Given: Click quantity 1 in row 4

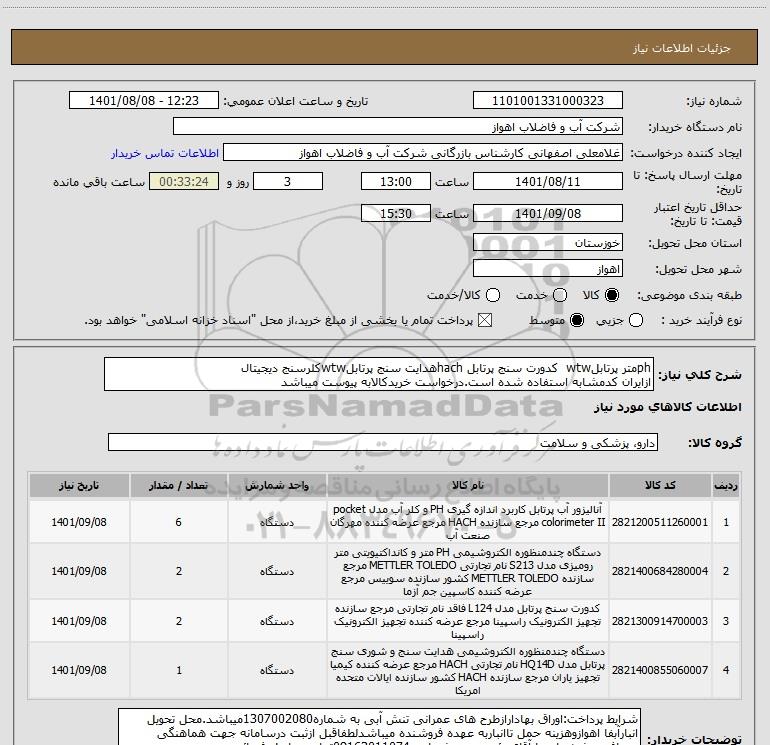Looking at the screenshot, I should coord(179,670).
